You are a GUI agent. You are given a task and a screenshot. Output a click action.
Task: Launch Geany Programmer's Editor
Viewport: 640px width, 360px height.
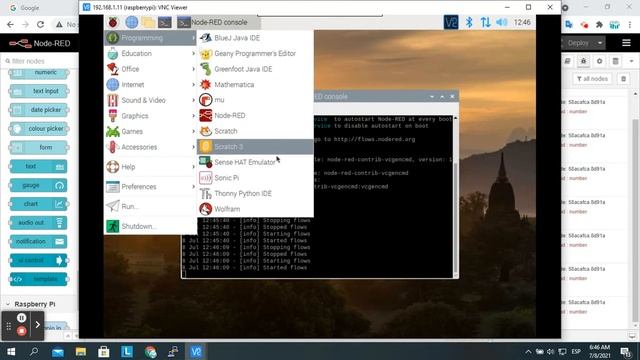pyautogui.click(x=255, y=53)
